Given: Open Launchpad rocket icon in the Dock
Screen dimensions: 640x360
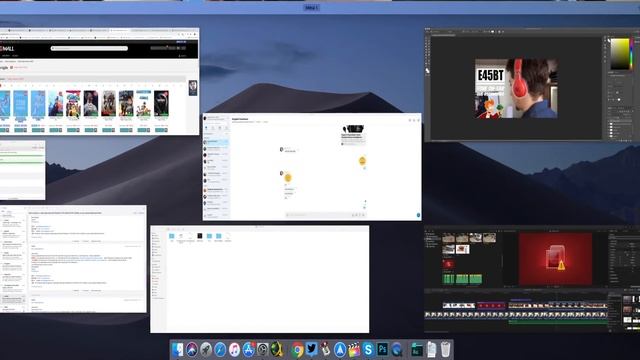Looking at the screenshot, I should coord(206,350).
